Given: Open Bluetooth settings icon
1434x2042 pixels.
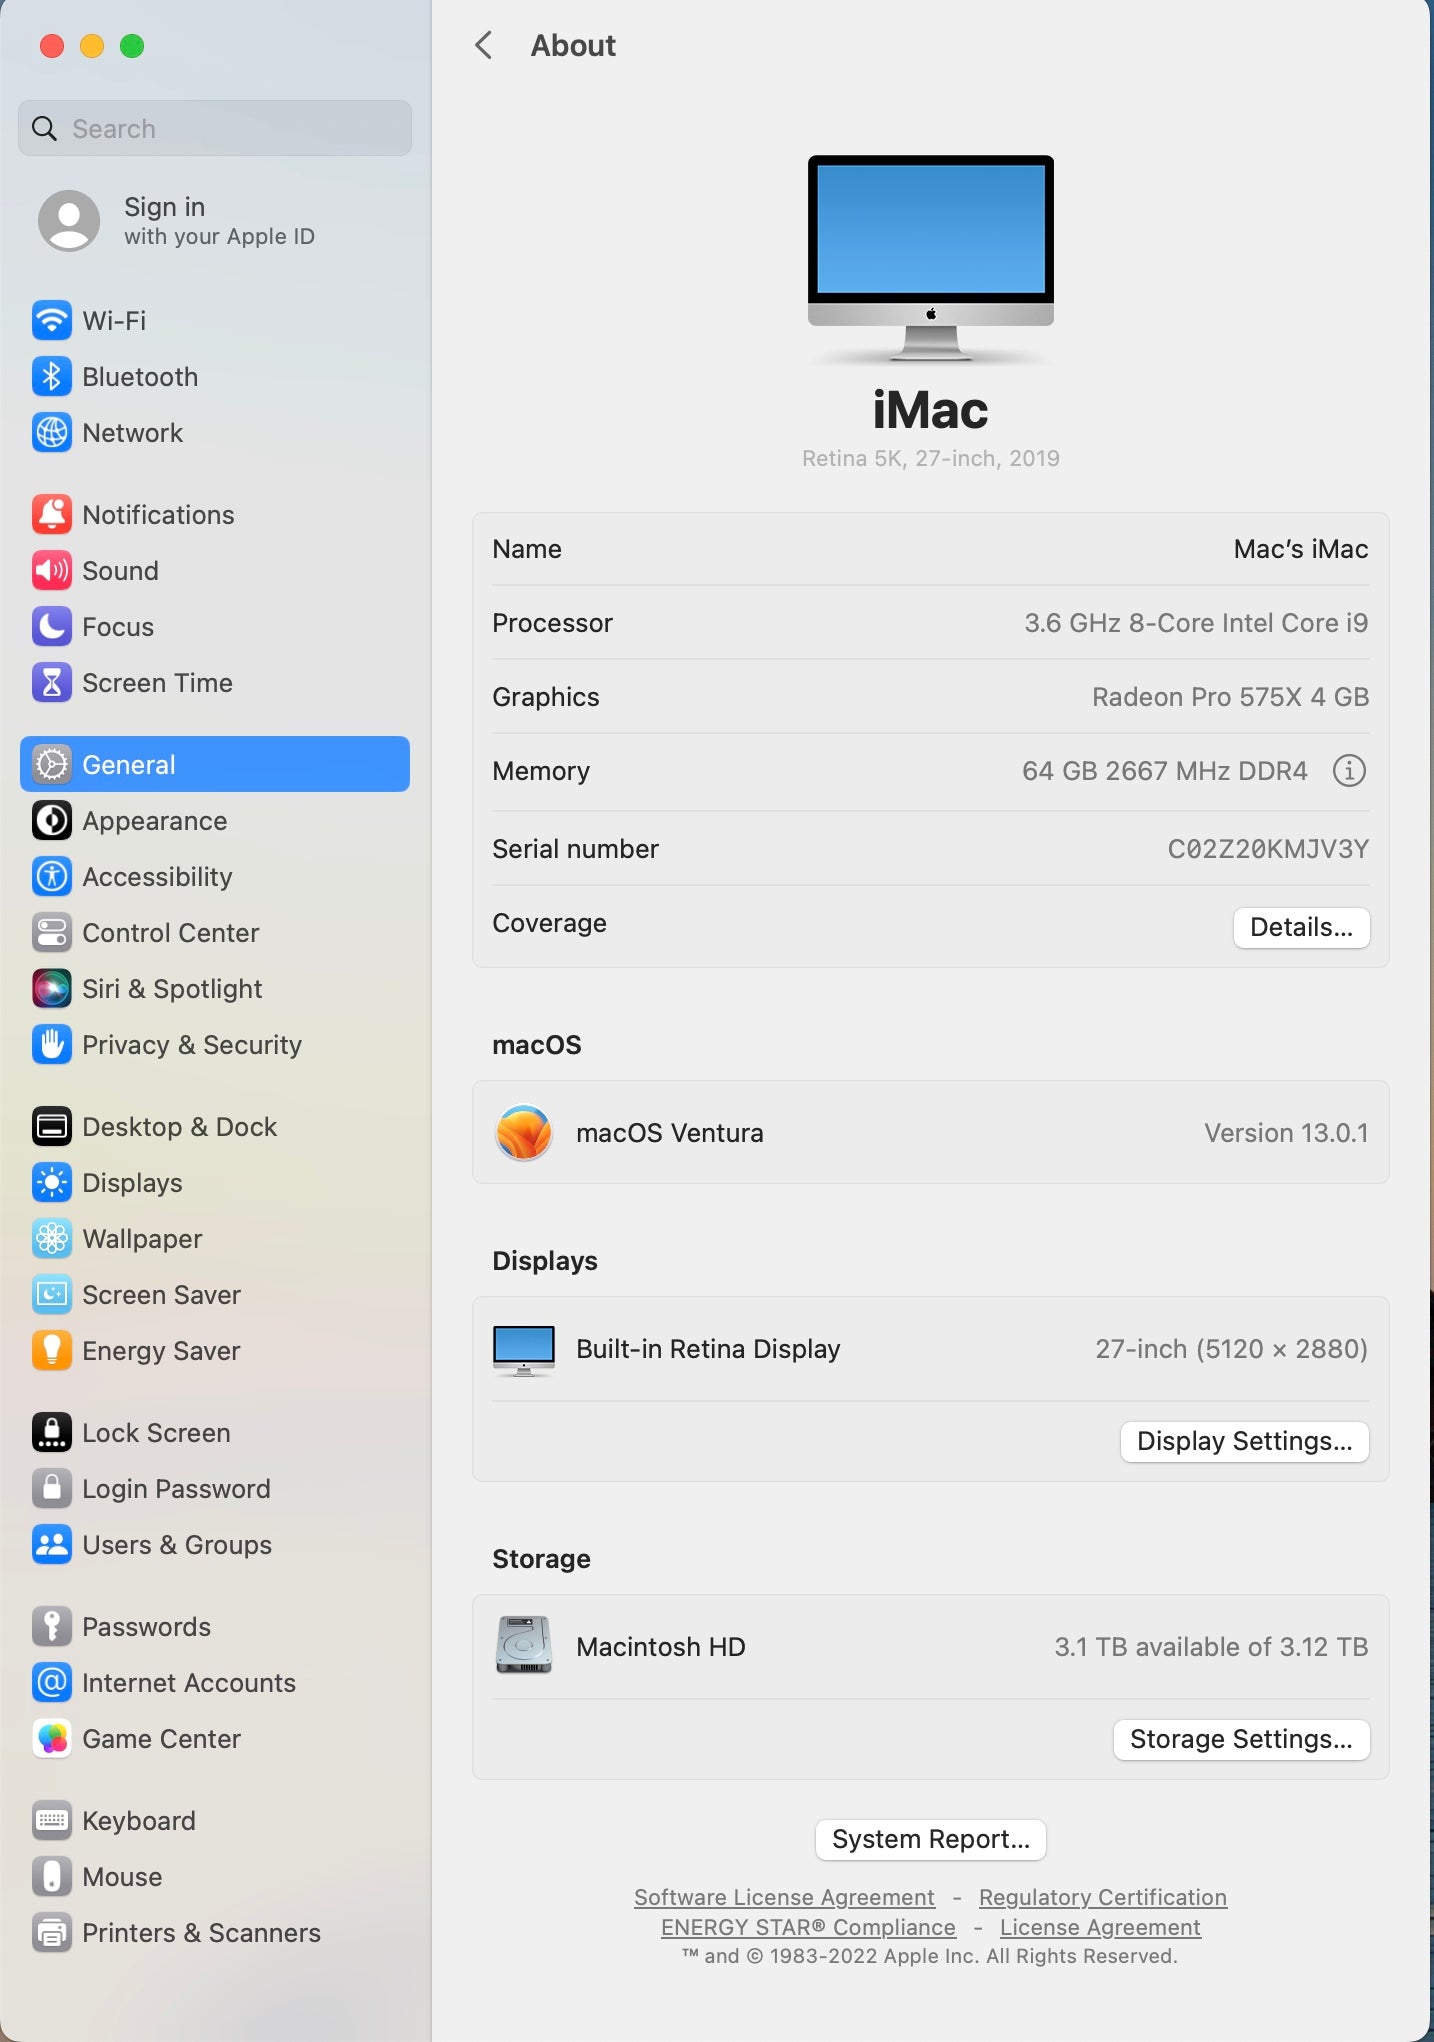Looking at the screenshot, I should (52, 377).
